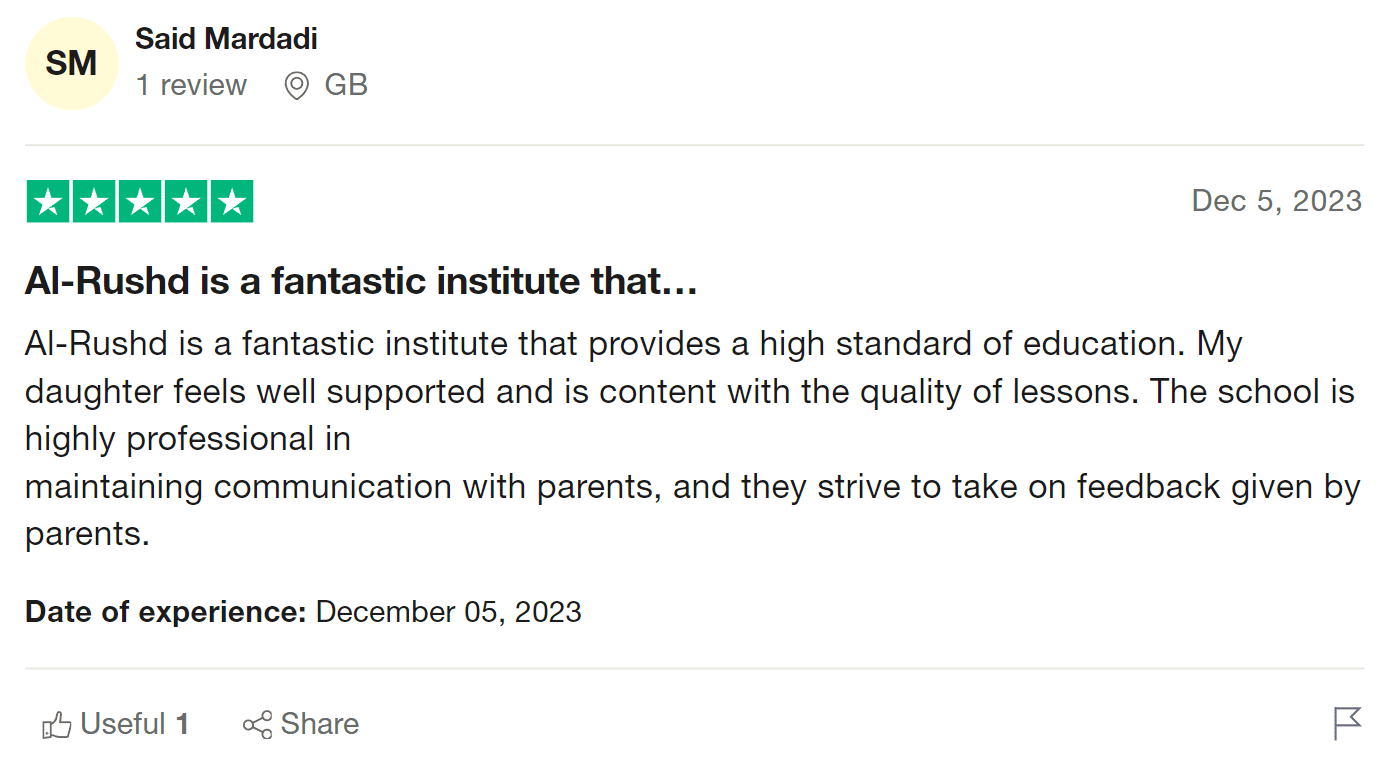This screenshot has width=1383, height=775.
Task: Report the review with the flag icon
Action: (x=1347, y=723)
